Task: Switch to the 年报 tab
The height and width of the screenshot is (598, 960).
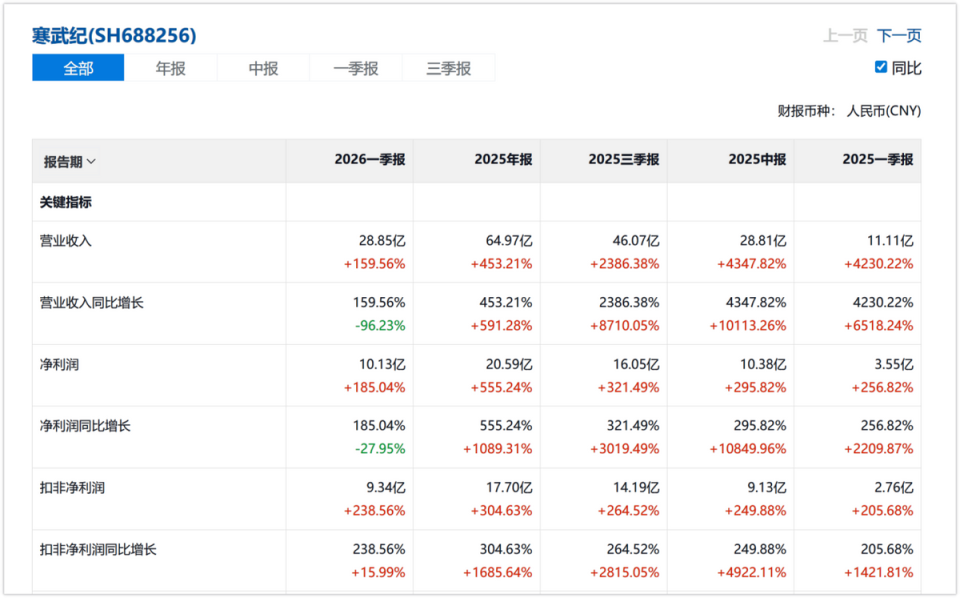Action: click(171, 68)
